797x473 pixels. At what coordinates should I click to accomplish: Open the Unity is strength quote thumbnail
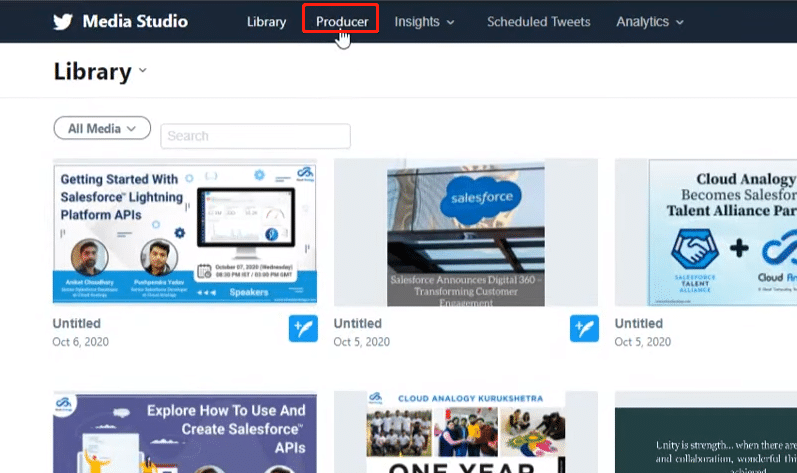coord(706,432)
